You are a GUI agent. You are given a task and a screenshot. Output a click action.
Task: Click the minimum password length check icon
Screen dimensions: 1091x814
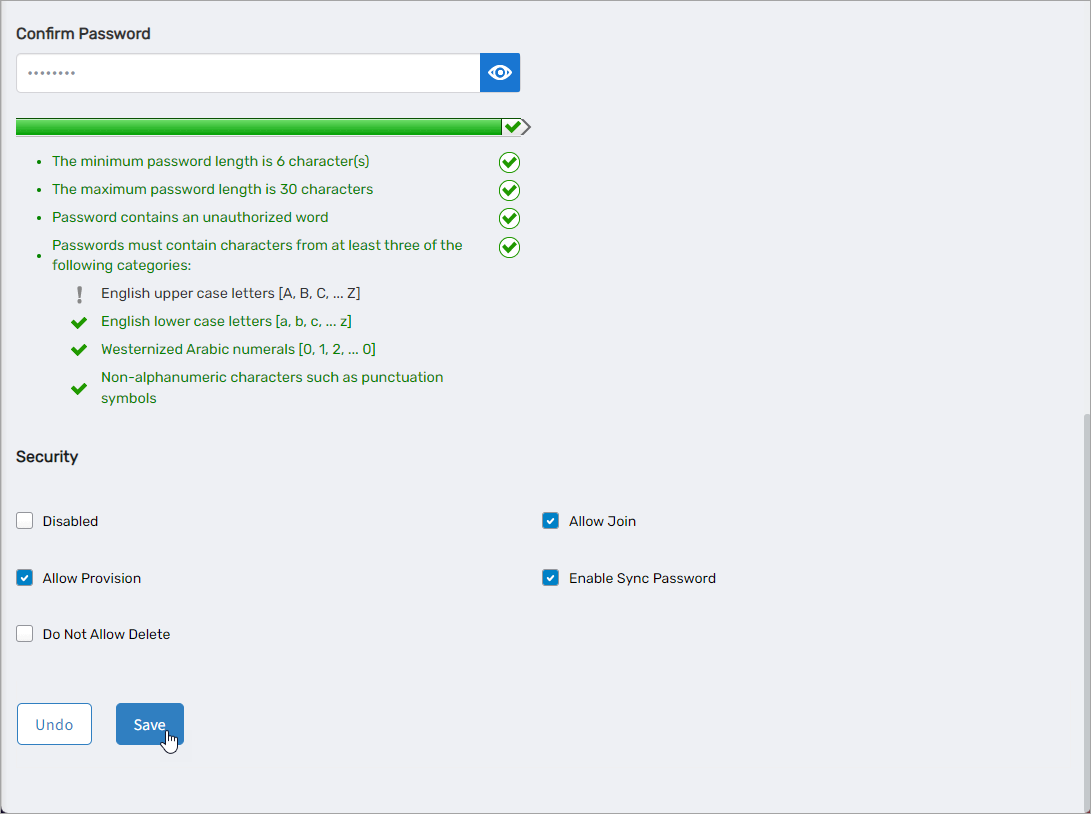509,162
